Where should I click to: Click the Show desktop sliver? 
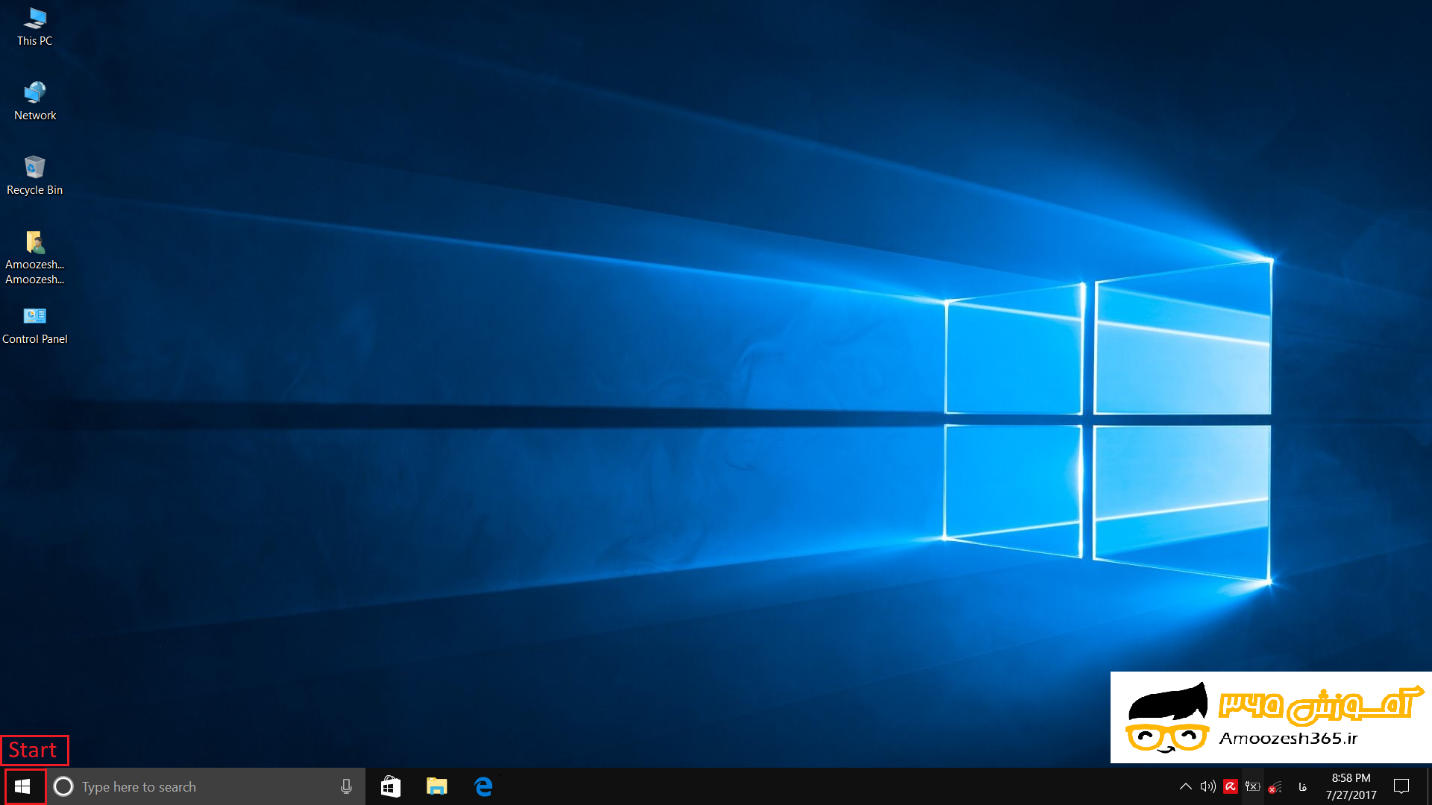click(1428, 787)
